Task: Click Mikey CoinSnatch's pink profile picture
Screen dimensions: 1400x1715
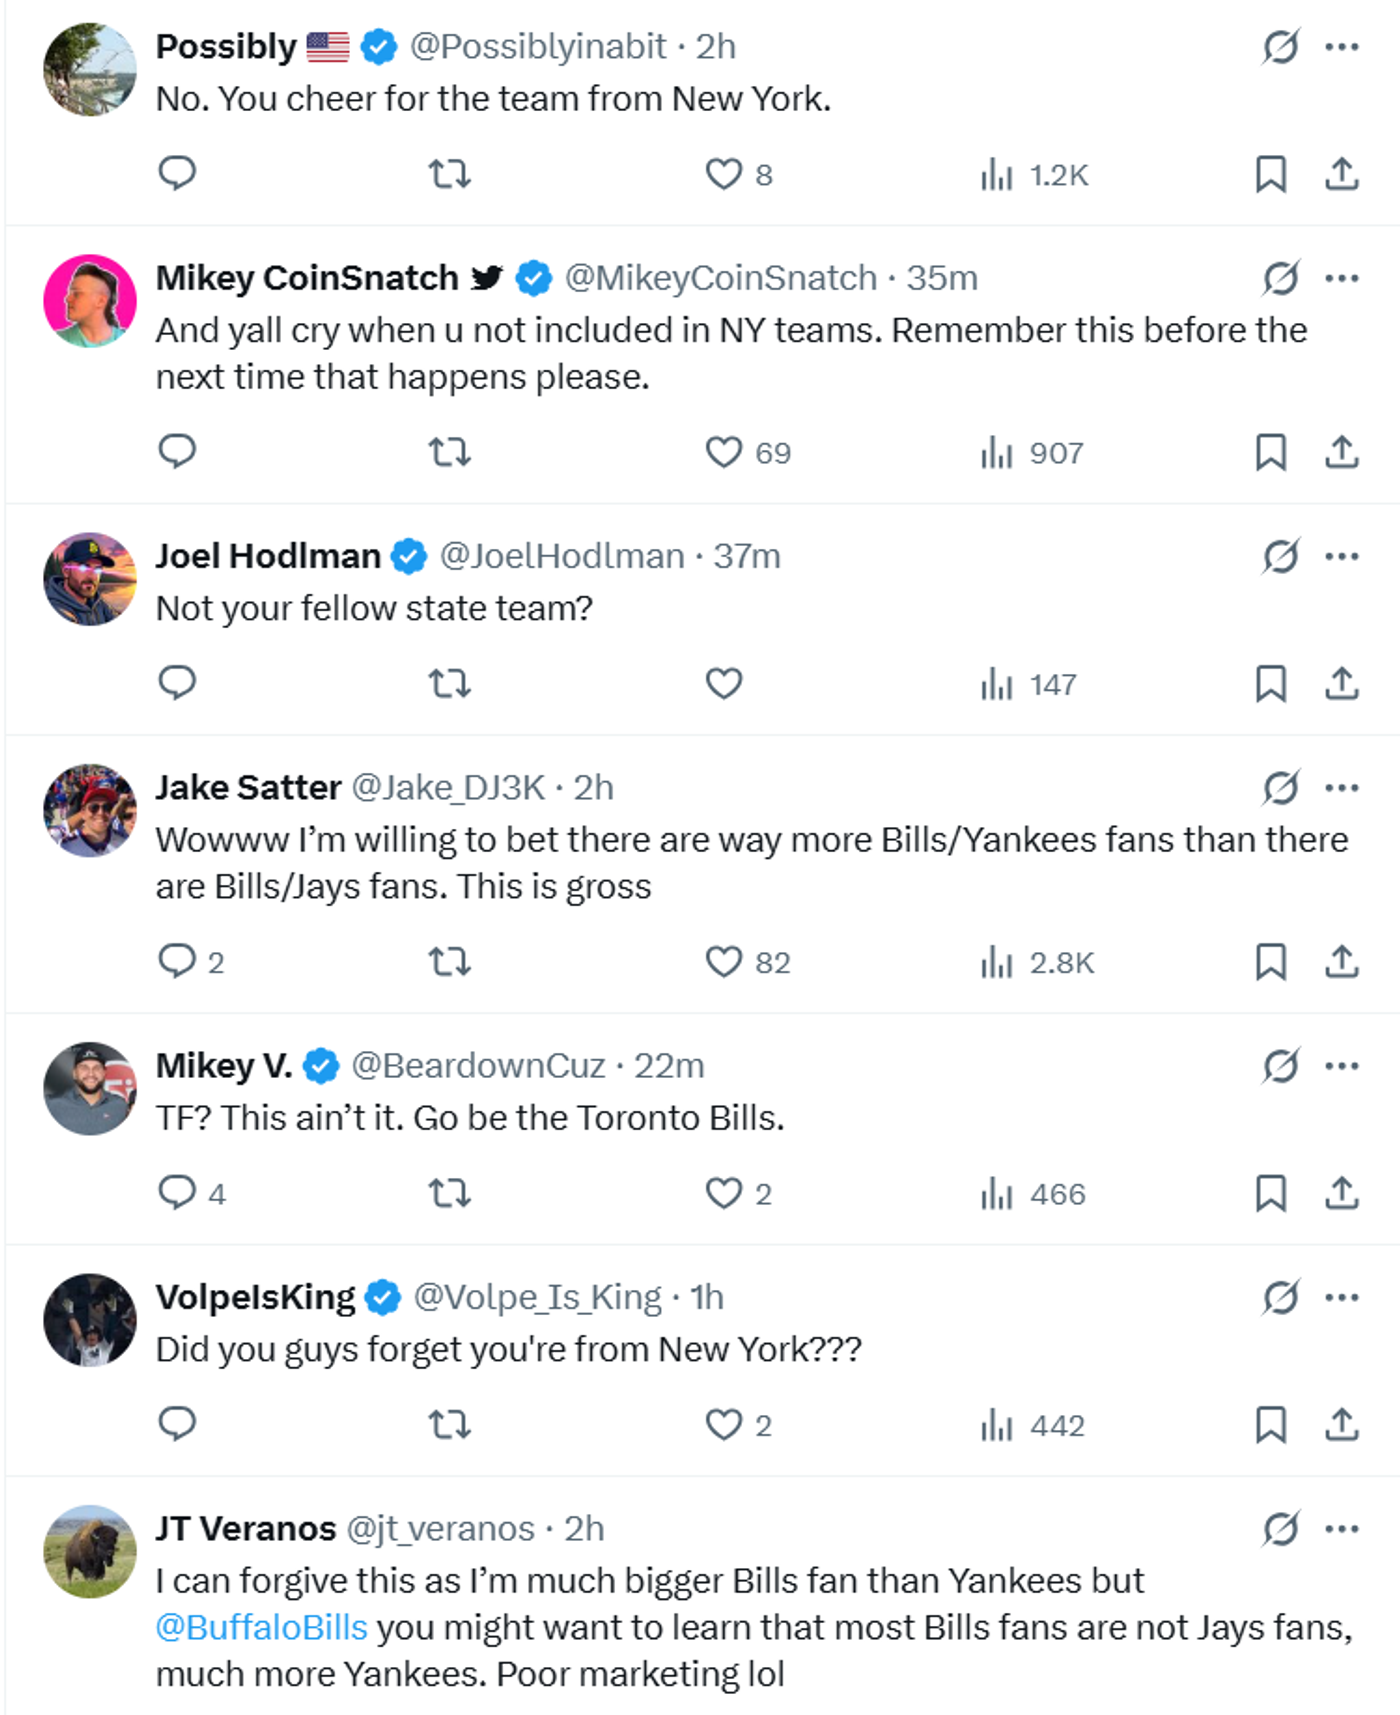Action: [90, 301]
